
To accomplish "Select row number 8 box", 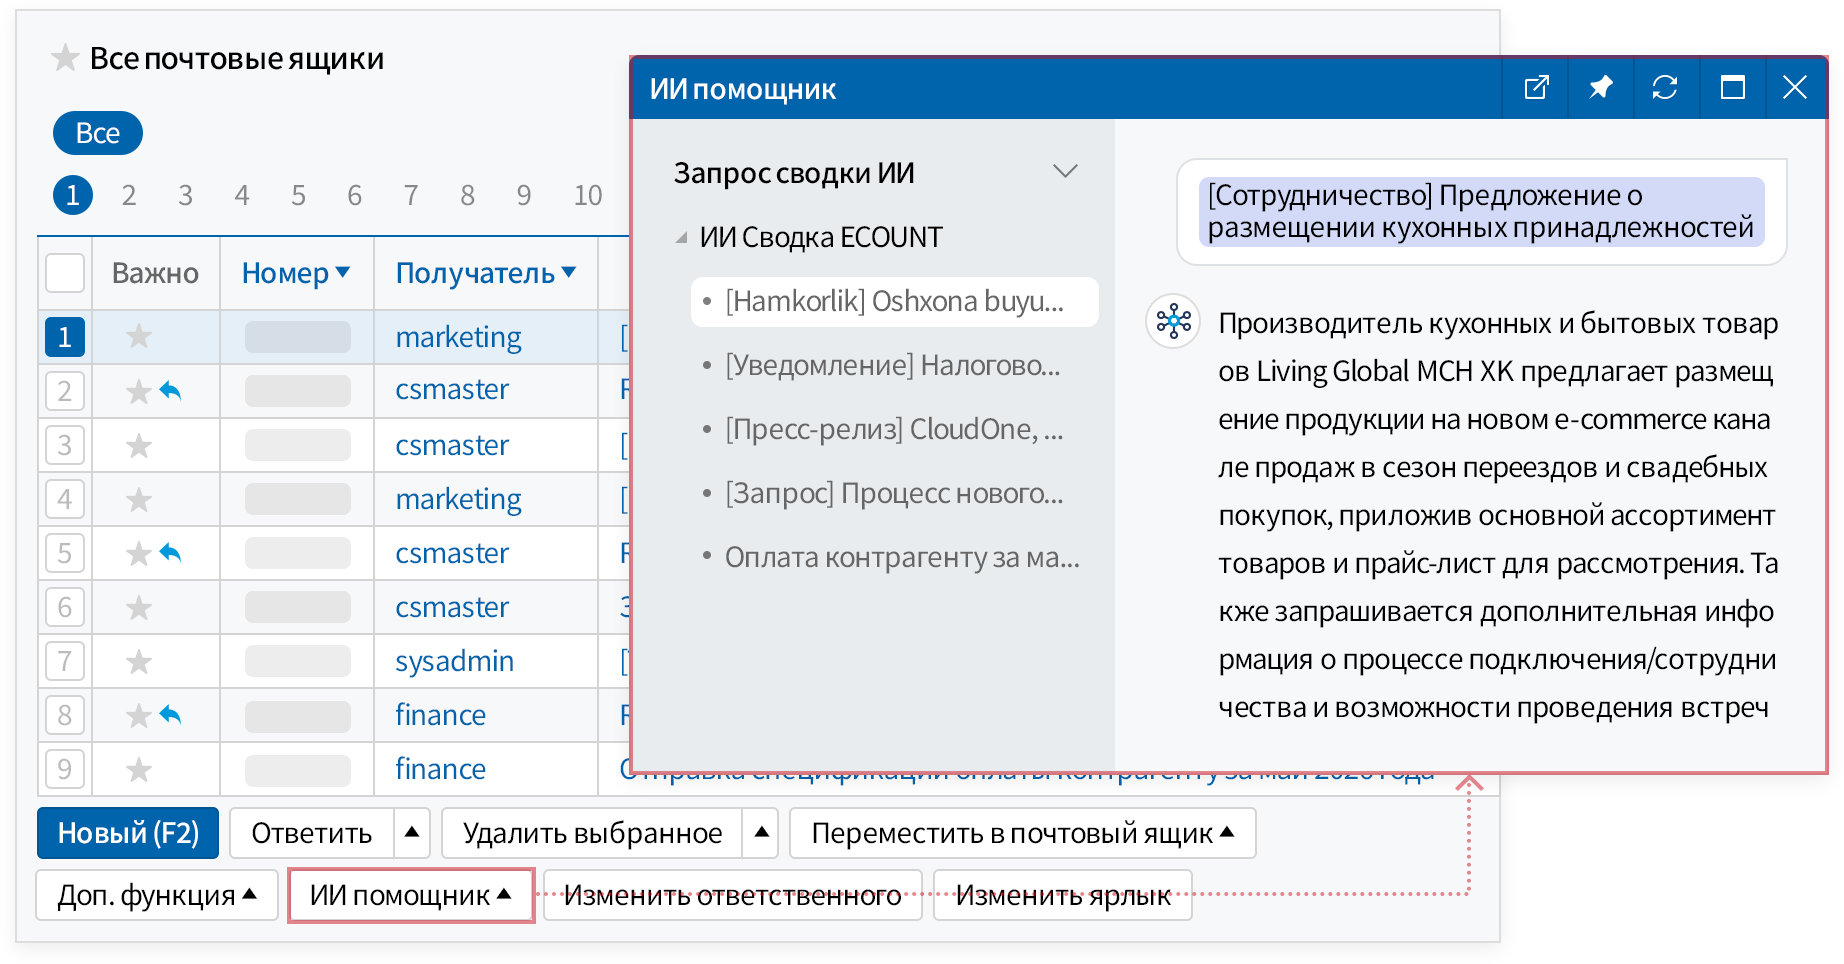I will (65, 715).
